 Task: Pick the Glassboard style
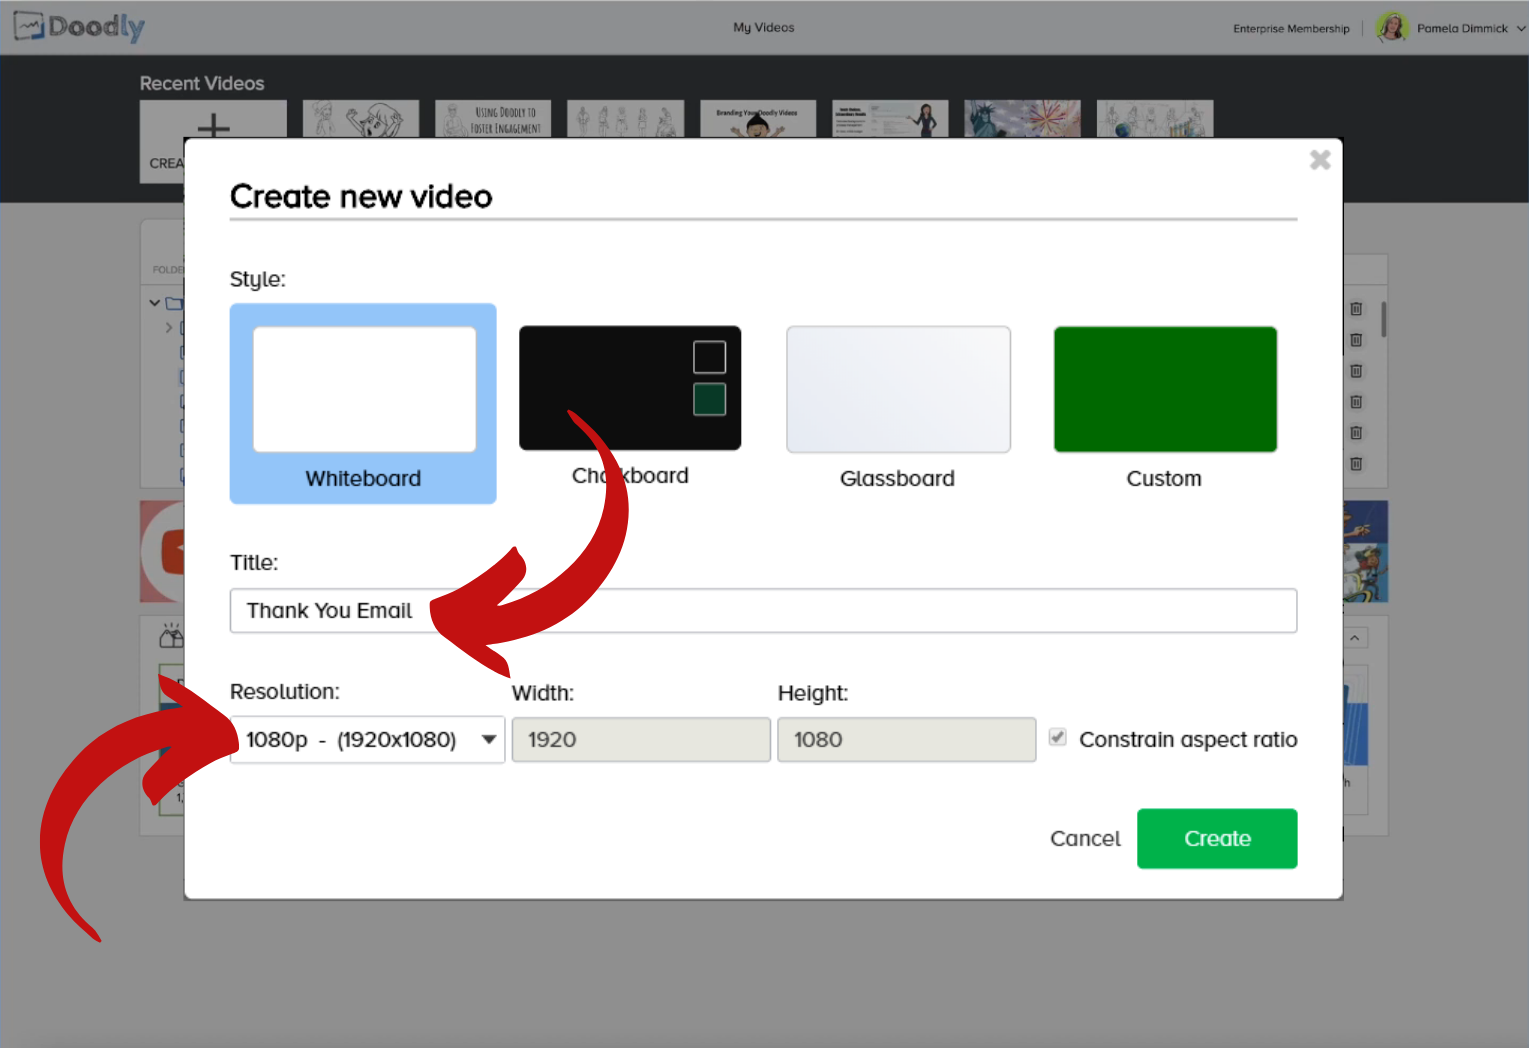(x=898, y=389)
